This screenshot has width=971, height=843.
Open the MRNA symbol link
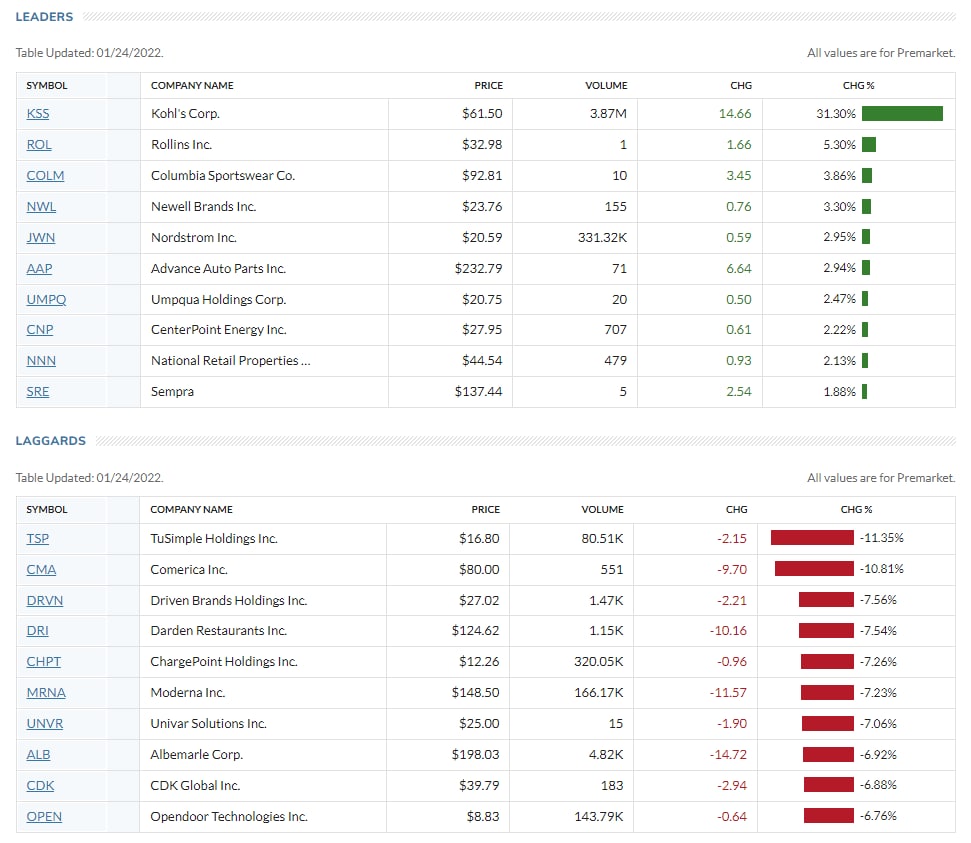(46, 693)
